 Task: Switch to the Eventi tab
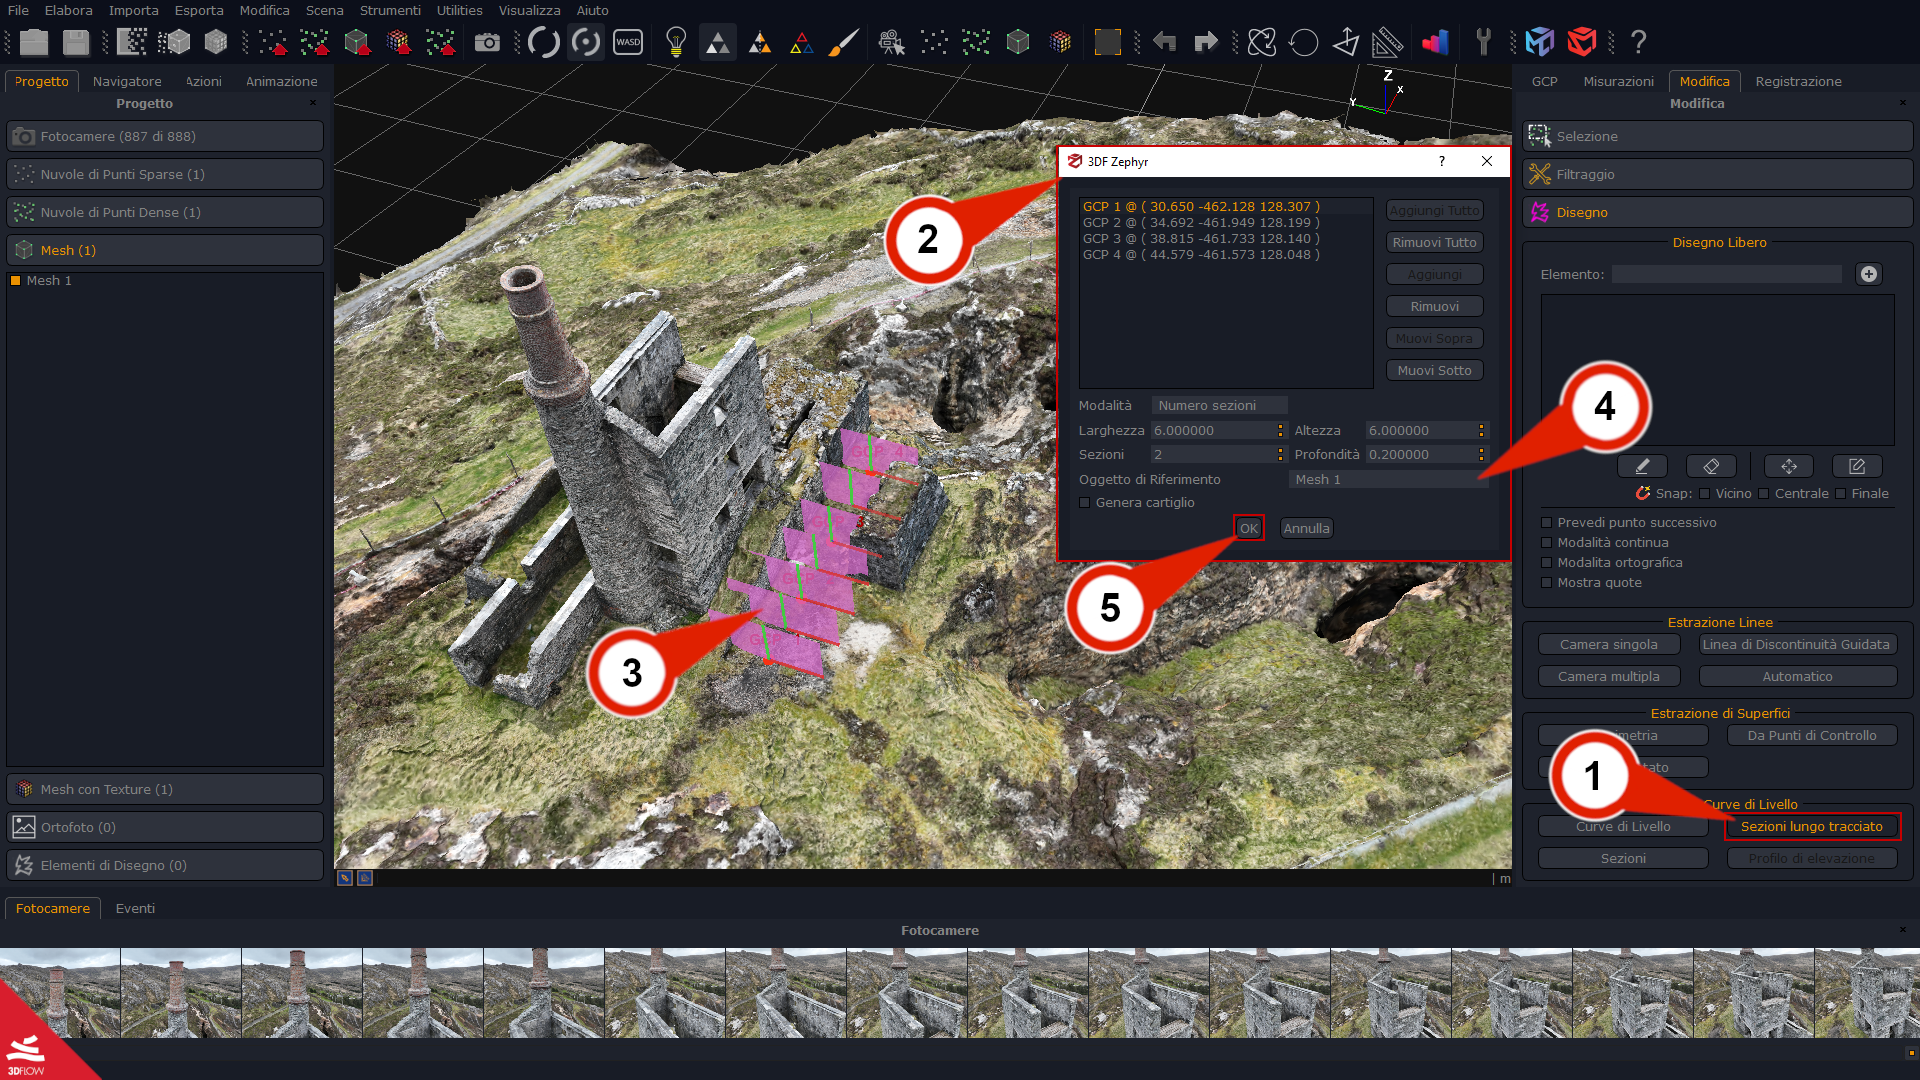pos(135,909)
